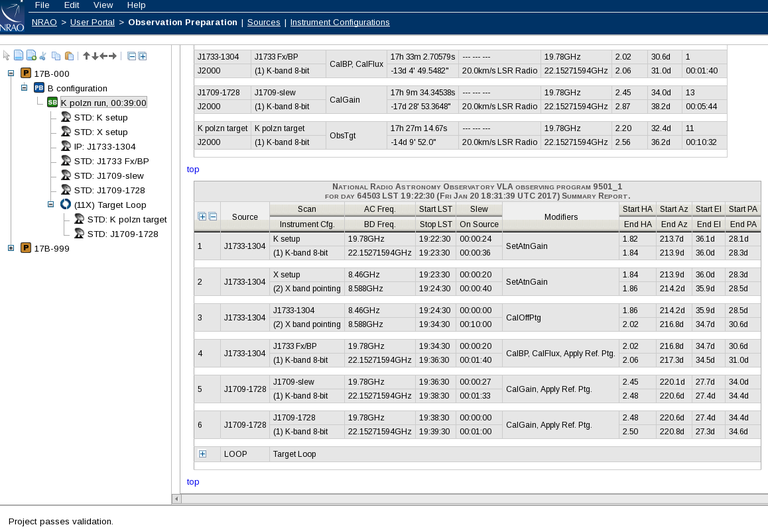
Task: Open the Edit menu
Action: click(x=71, y=6)
